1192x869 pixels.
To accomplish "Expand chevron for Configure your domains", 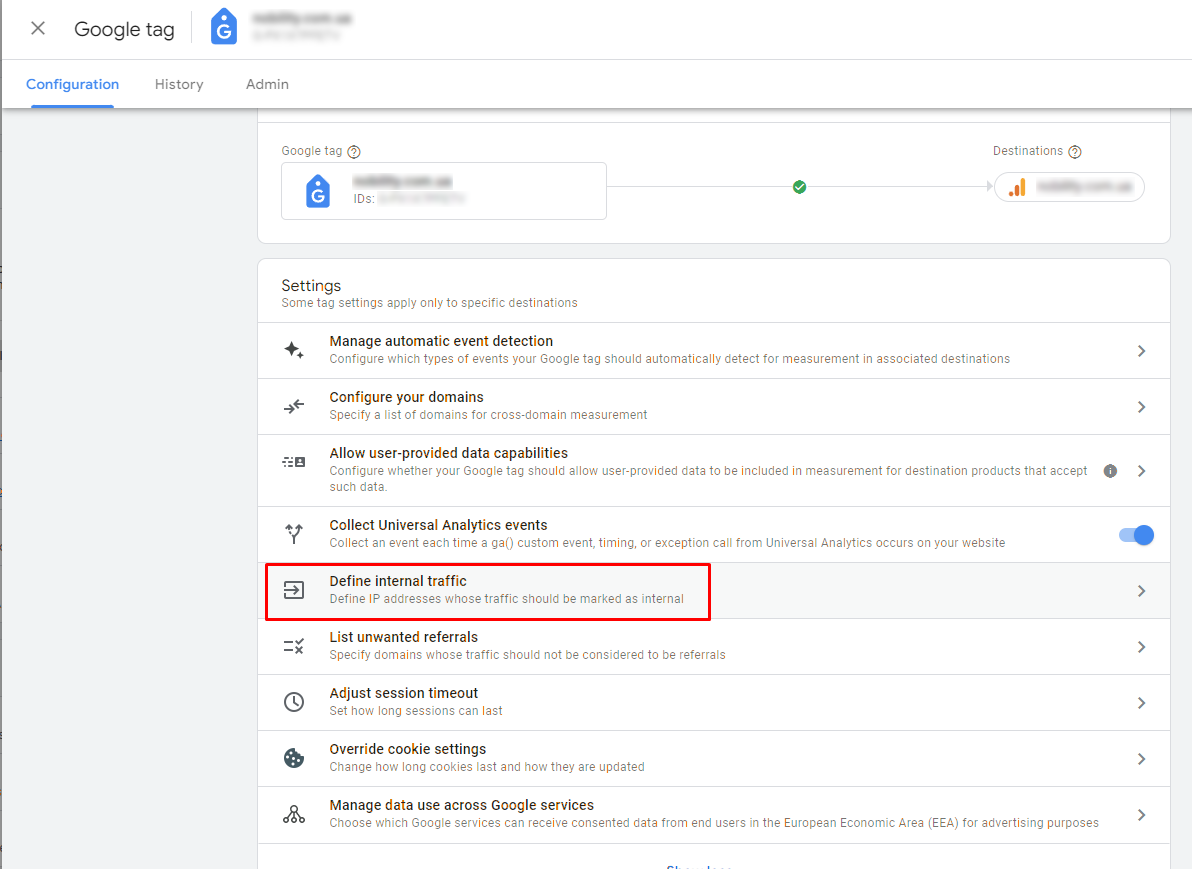I will (1141, 407).
